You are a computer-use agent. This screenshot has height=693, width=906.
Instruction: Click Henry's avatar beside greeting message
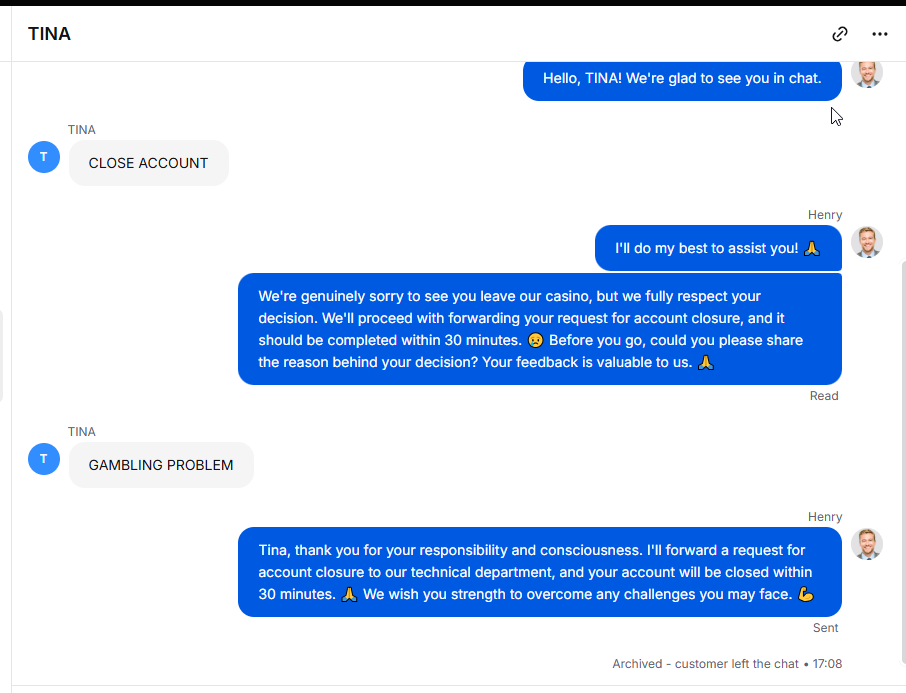867,74
